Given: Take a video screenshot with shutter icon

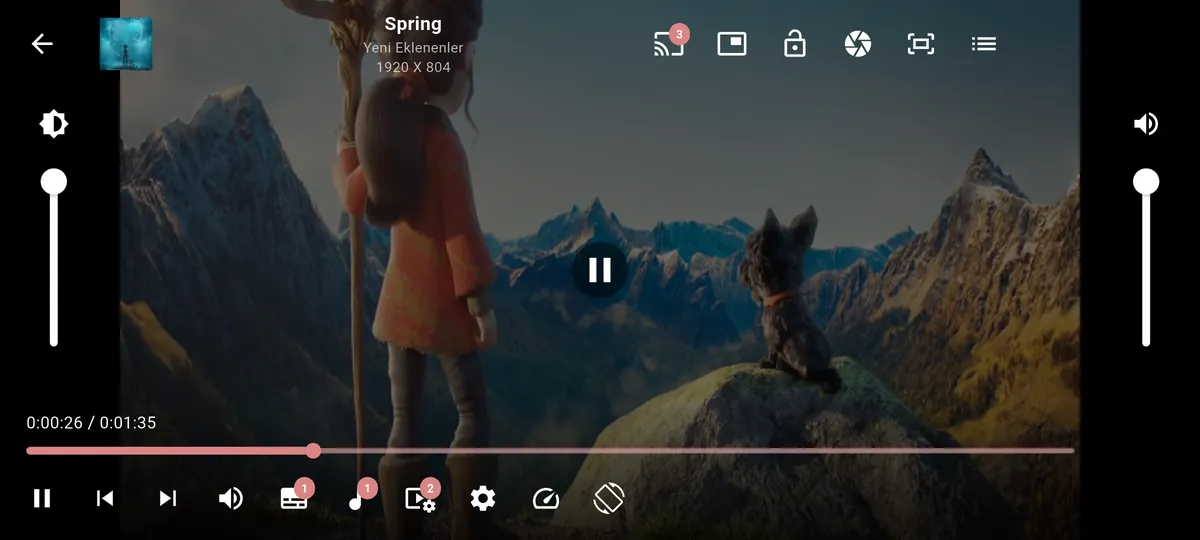Looking at the screenshot, I should click(858, 44).
